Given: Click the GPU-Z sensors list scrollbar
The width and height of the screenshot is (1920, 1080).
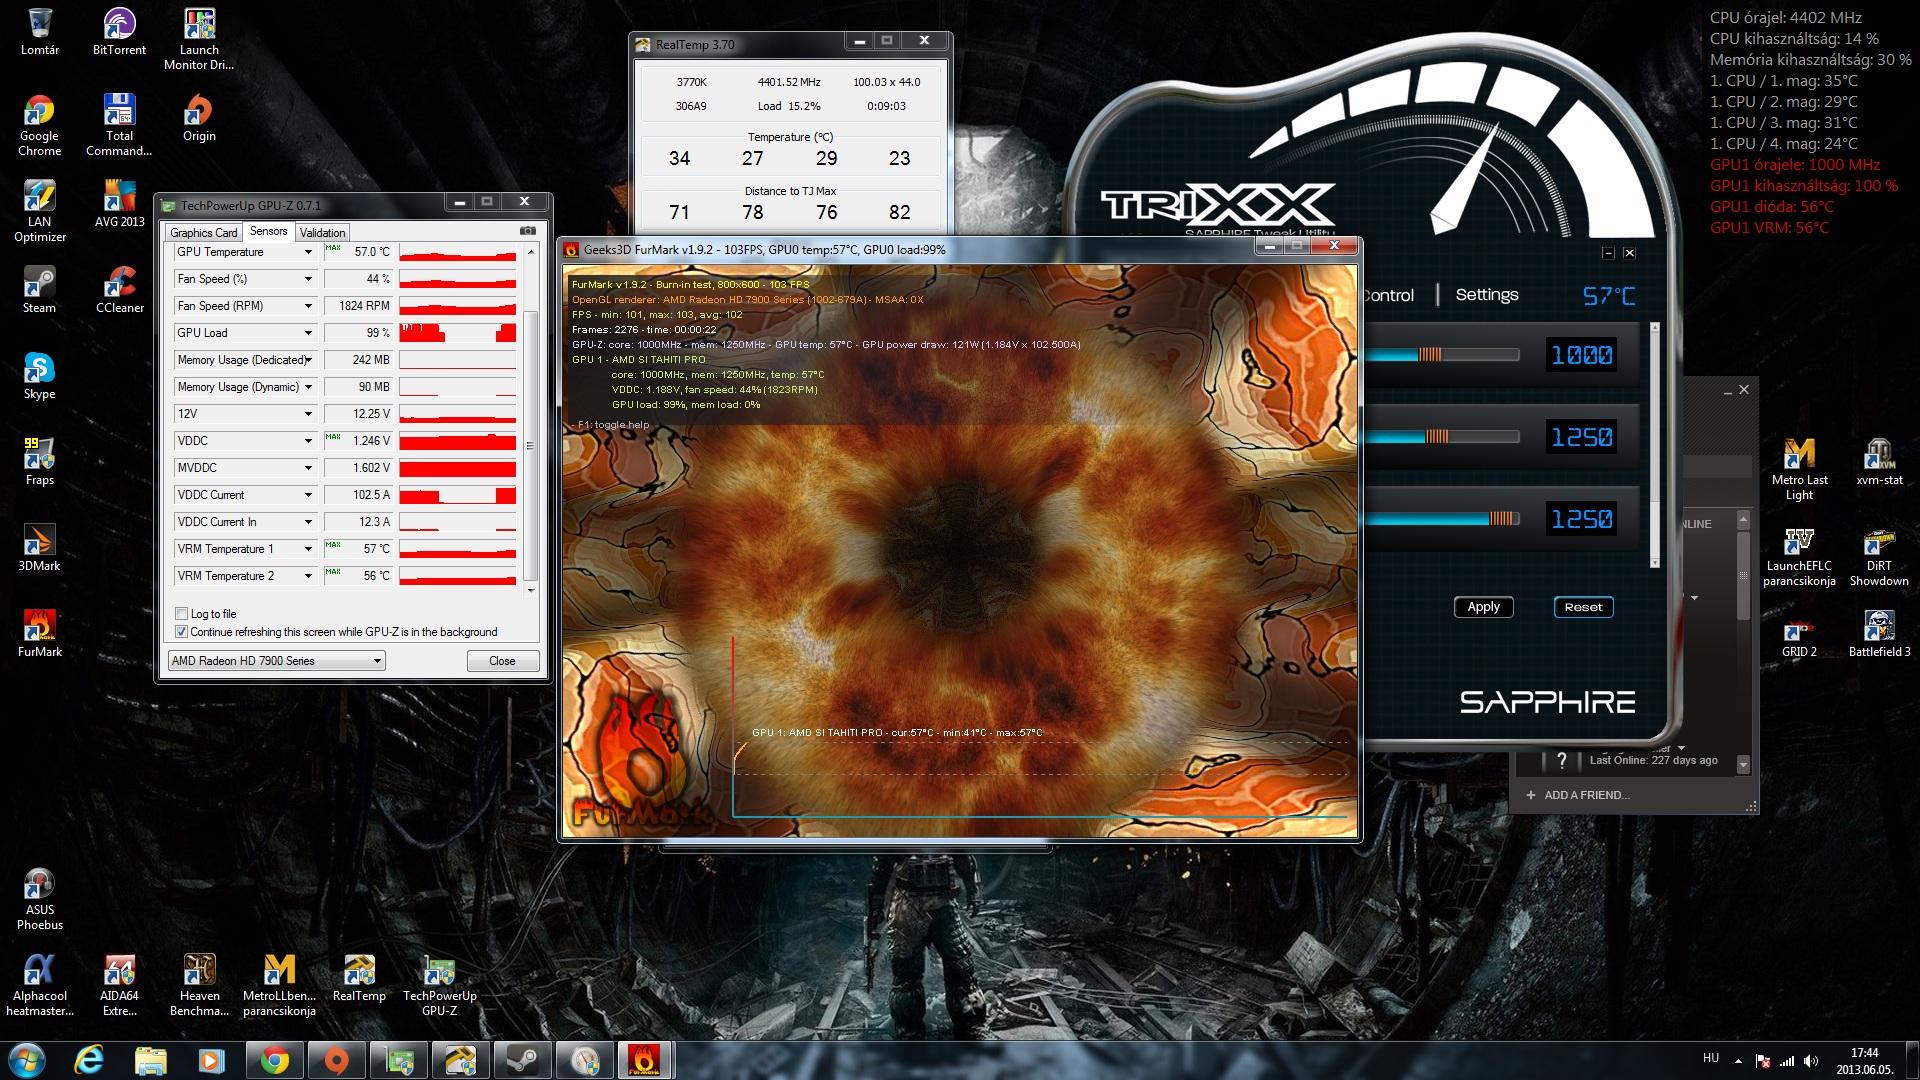Looking at the screenshot, I should (530, 445).
